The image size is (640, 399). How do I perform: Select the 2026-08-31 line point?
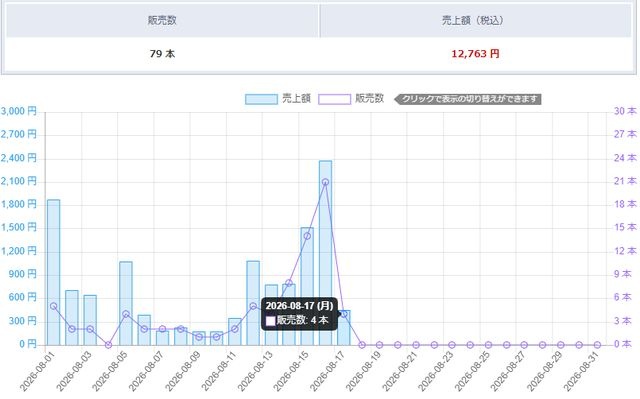click(x=597, y=345)
